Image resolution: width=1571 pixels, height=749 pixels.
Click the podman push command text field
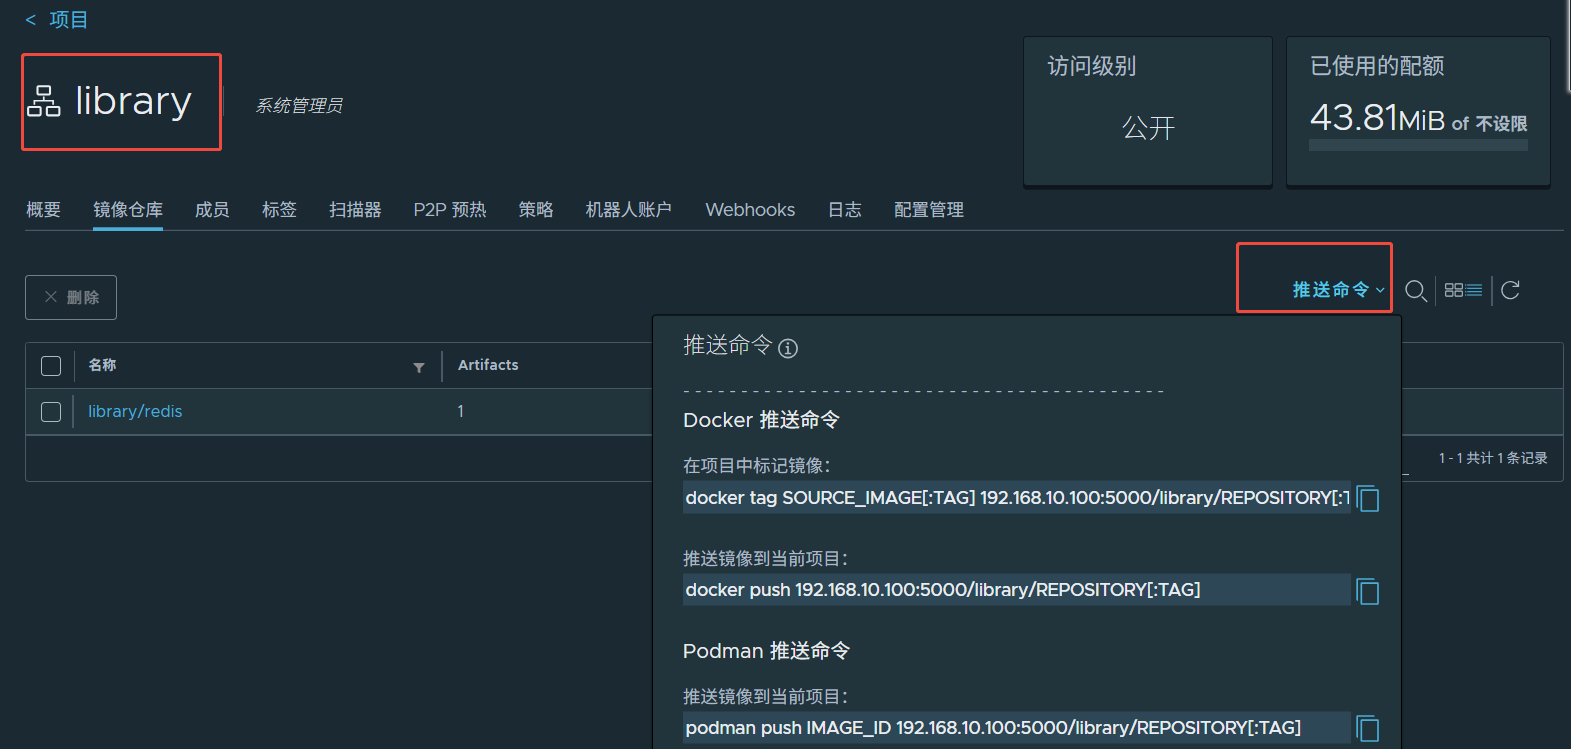[x=1016, y=727]
